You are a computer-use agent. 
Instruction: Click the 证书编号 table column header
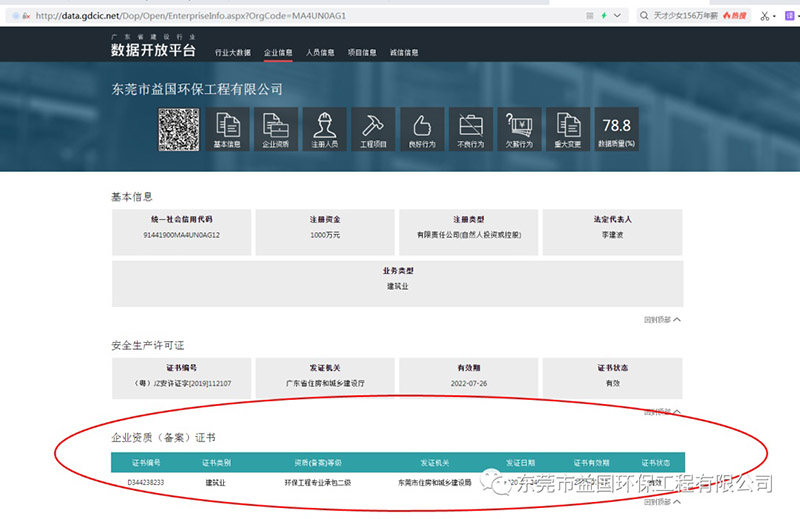146,463
